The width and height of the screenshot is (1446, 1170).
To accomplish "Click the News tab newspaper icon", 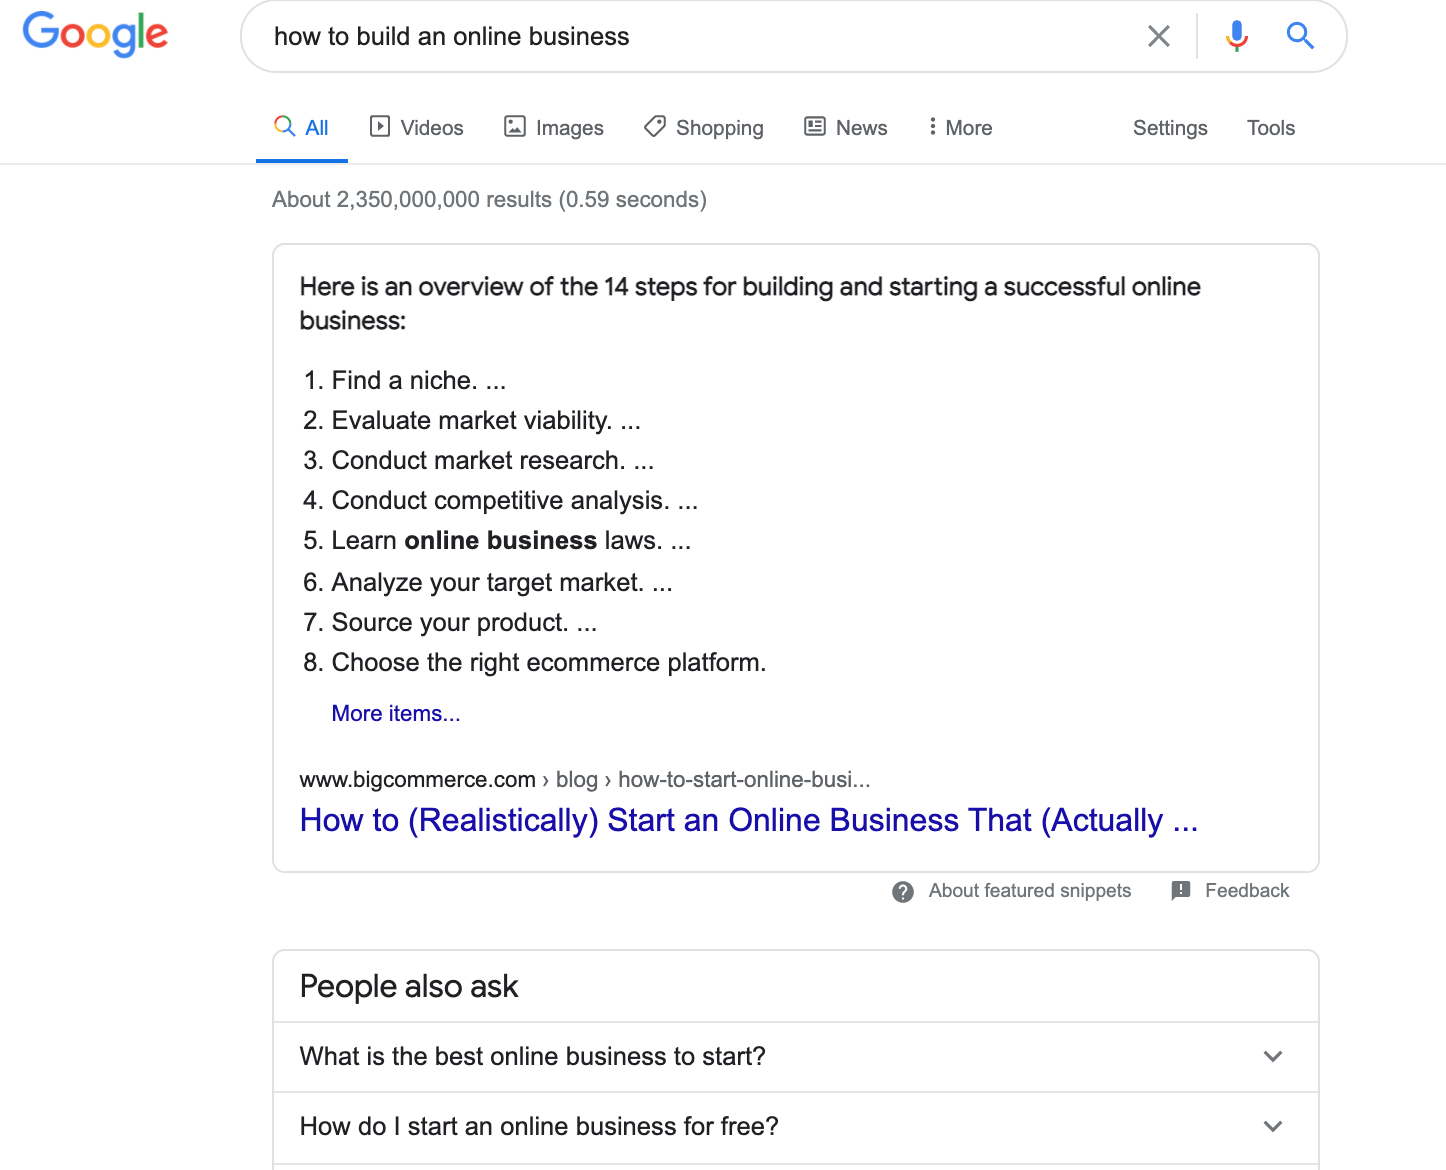I will 815,126.
